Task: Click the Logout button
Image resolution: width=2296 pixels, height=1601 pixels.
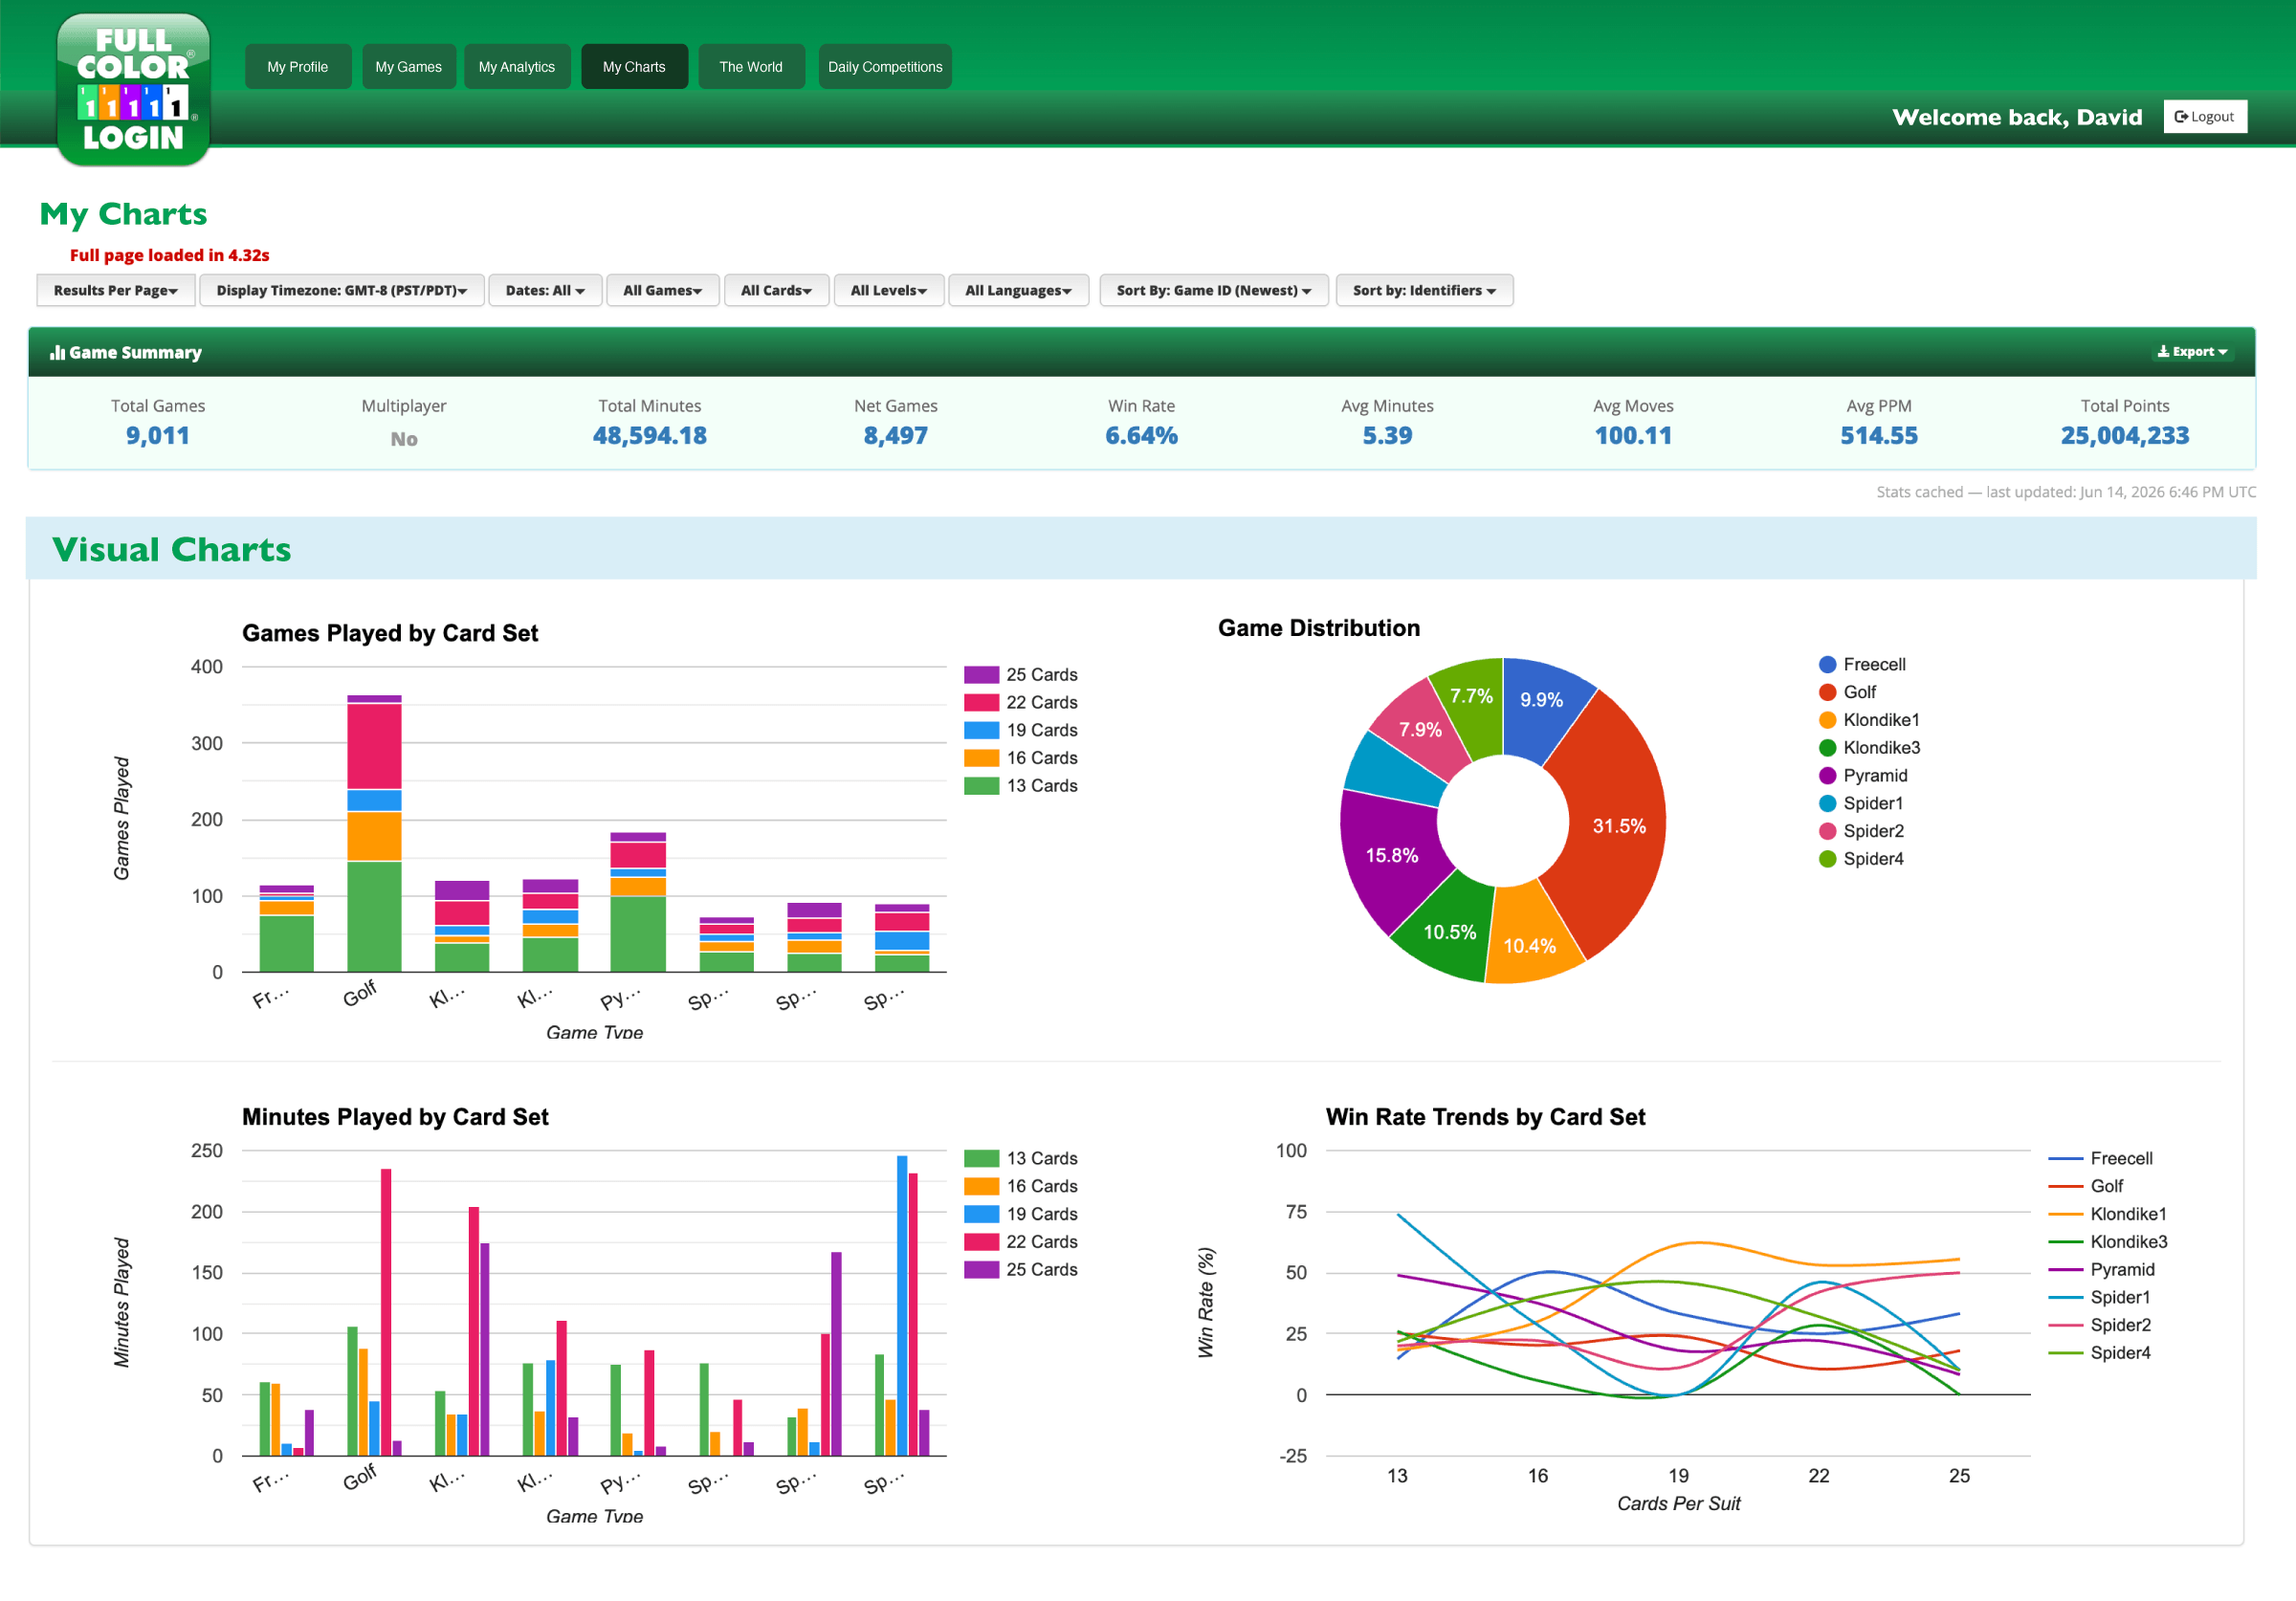Action: click(2205, 116)
